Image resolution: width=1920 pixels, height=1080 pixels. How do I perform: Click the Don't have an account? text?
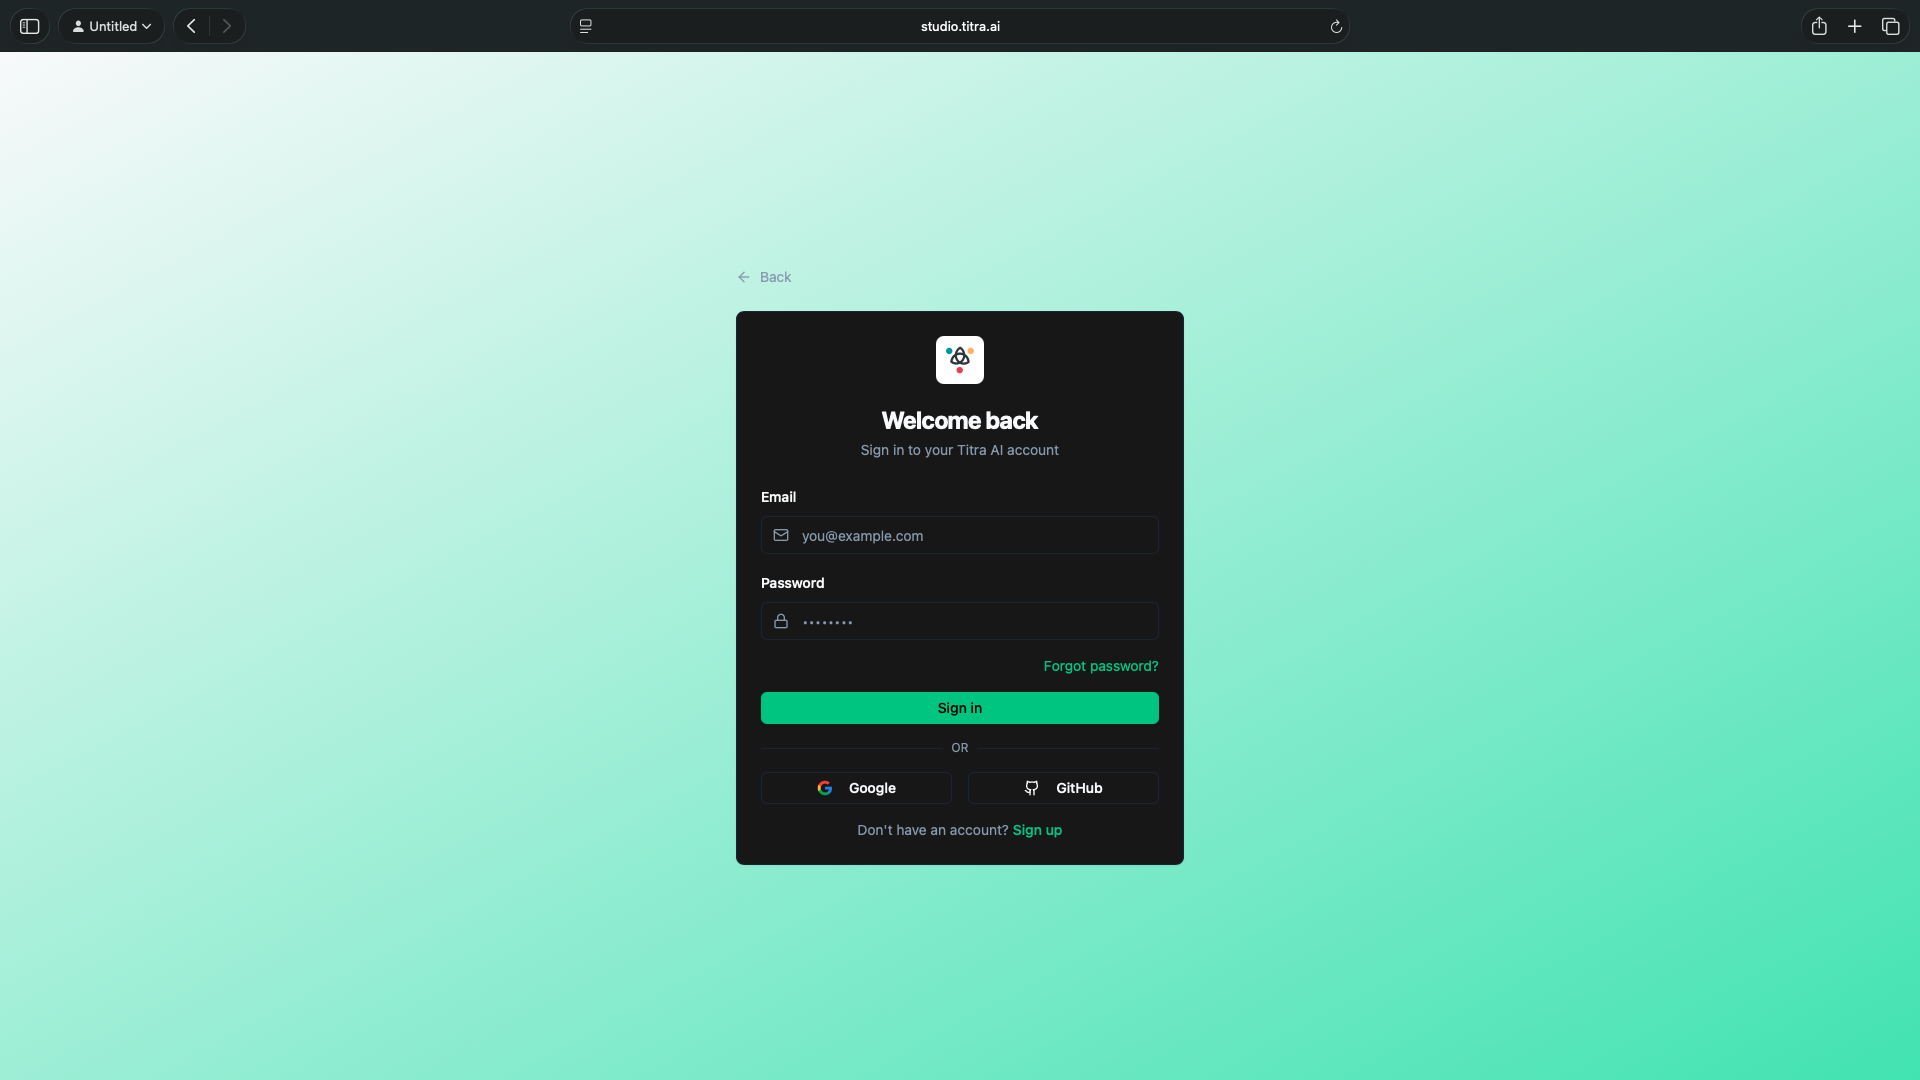[932, 830]
